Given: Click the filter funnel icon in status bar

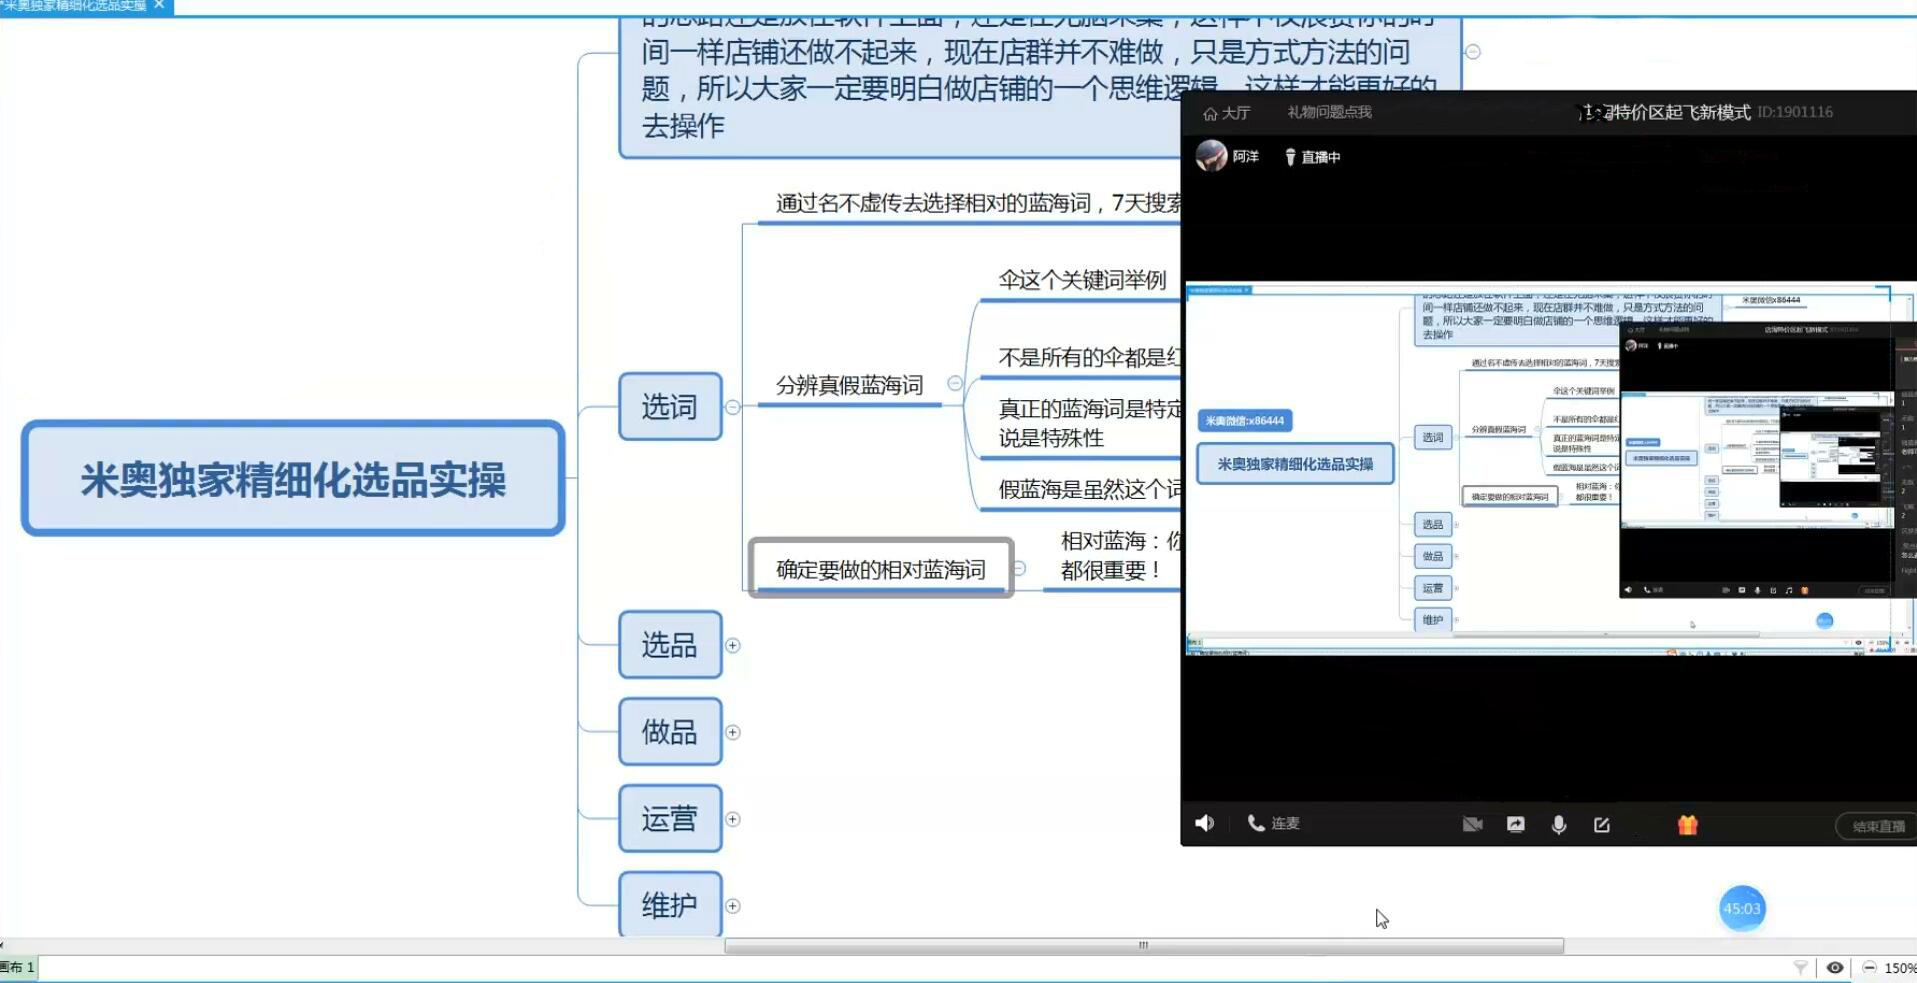Looking at the screenshot, I should (1800, 967).
